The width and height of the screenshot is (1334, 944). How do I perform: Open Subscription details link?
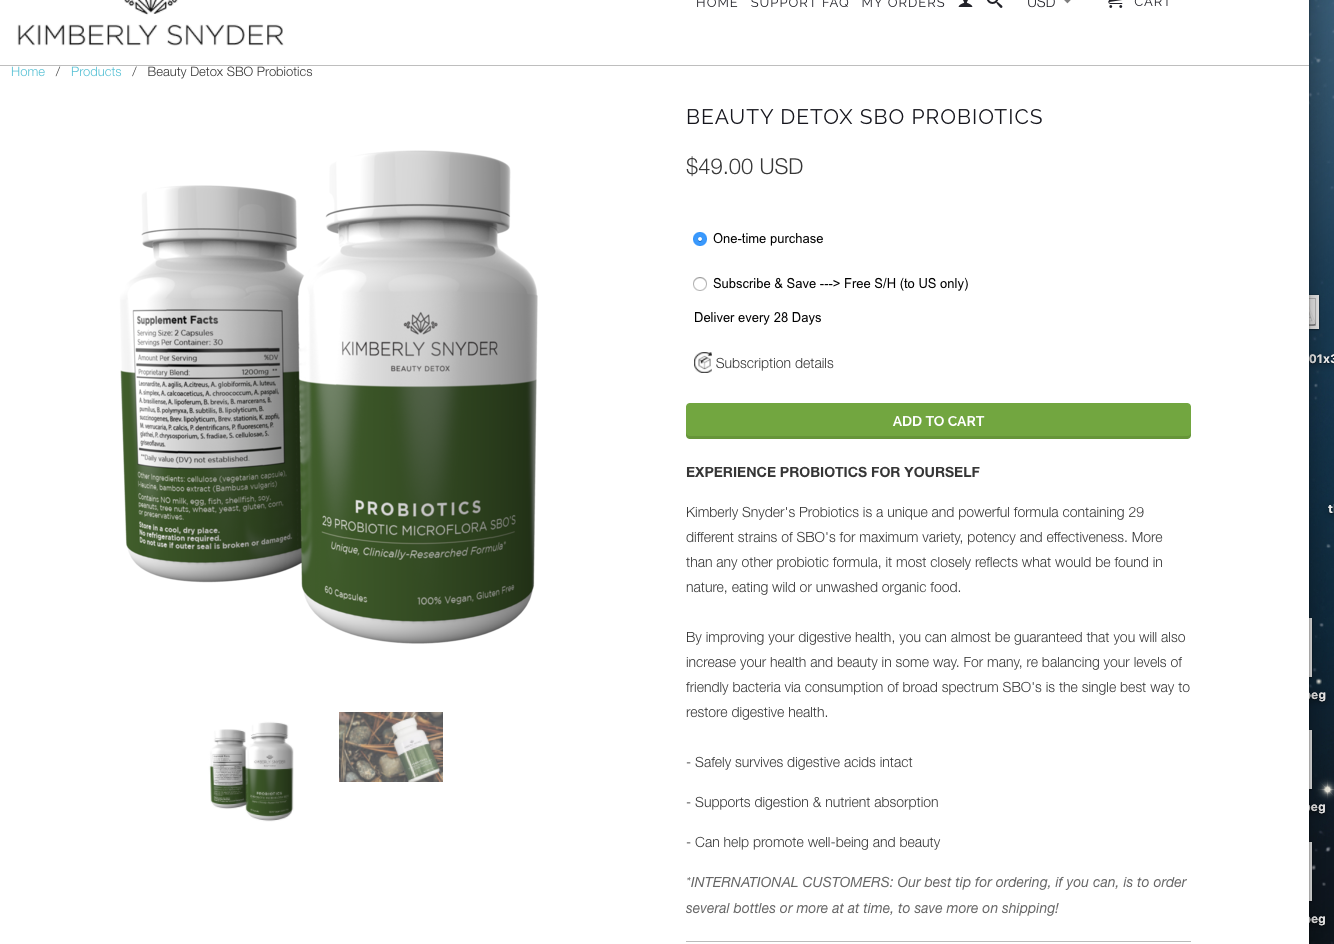coord(774,363)
